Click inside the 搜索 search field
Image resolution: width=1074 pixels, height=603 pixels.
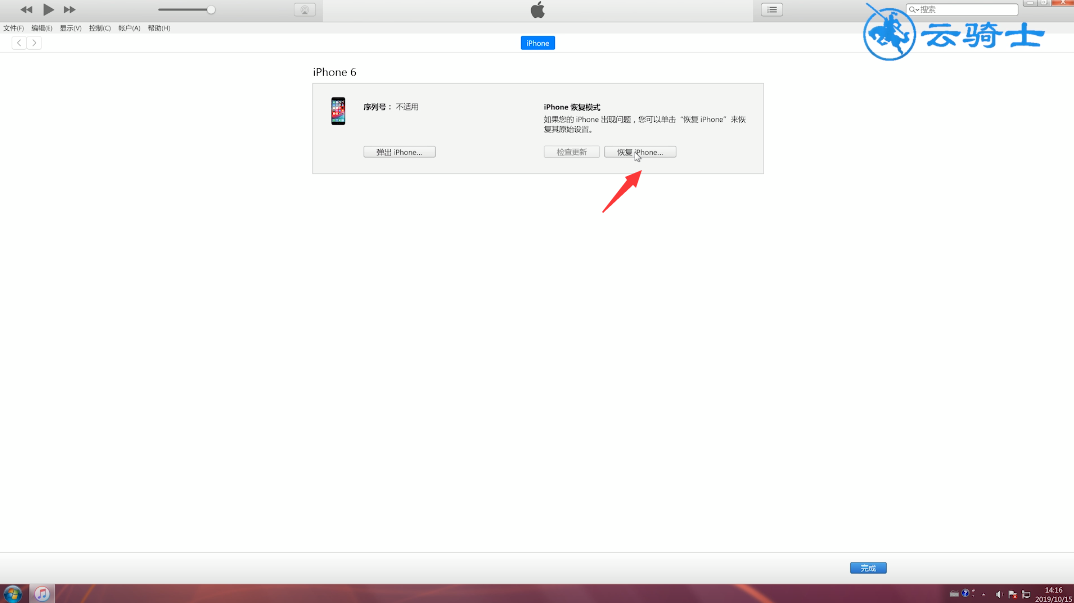pyautogui.click(x=962, y=10)
